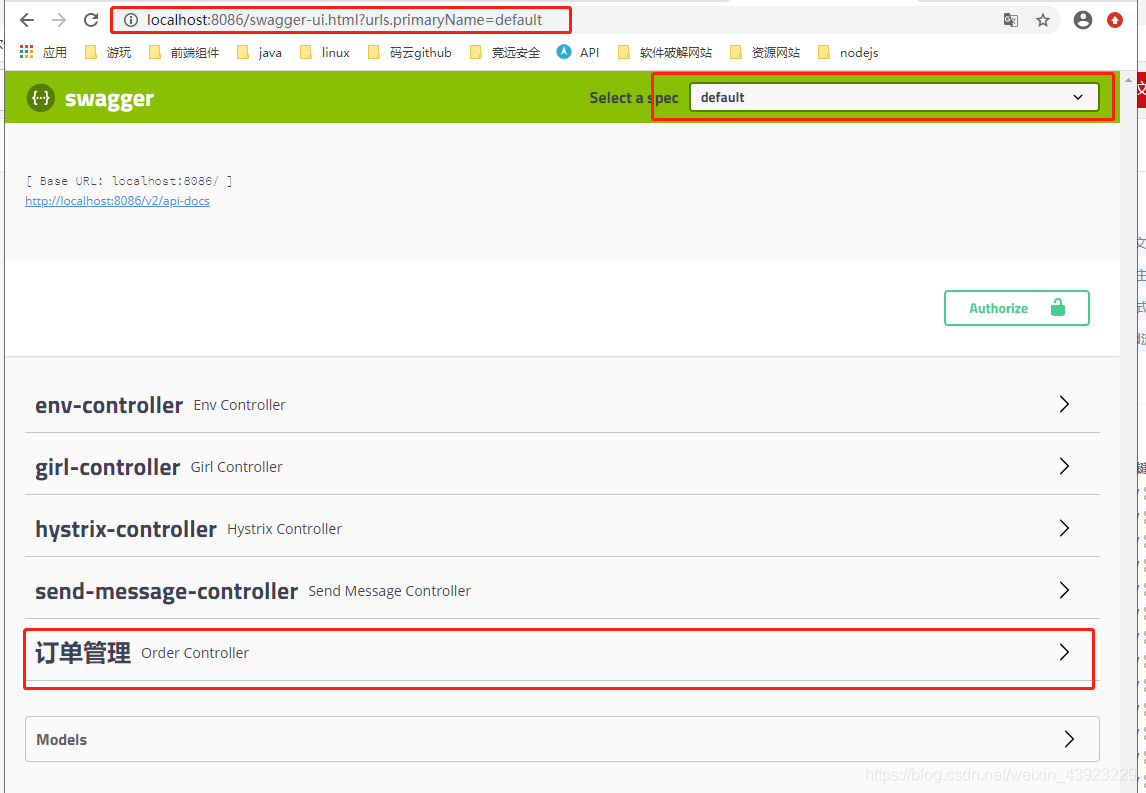
Task: Expand the Models section arrow
Action: click(1069, 739)
